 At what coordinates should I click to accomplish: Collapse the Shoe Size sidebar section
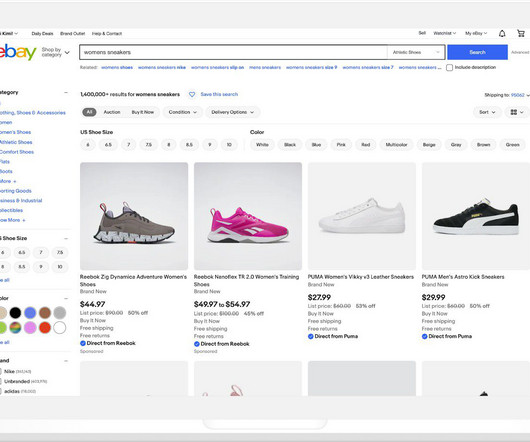(66, 238)
